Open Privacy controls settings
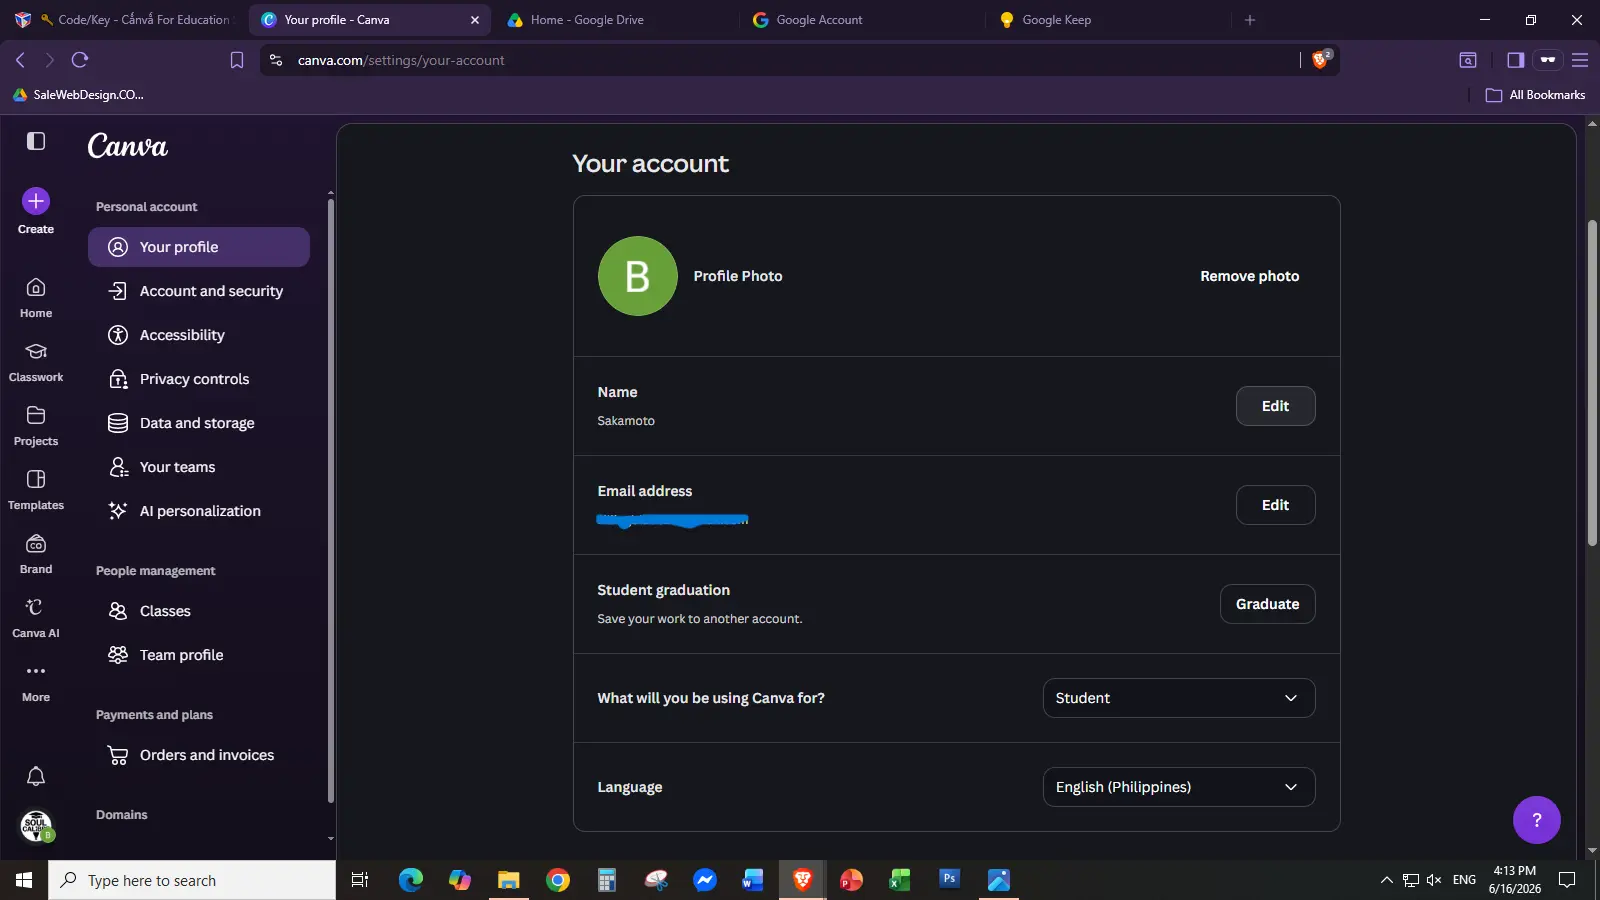Screen dimensions: 1600x900 pyautogui.click(x=199, y=379)
